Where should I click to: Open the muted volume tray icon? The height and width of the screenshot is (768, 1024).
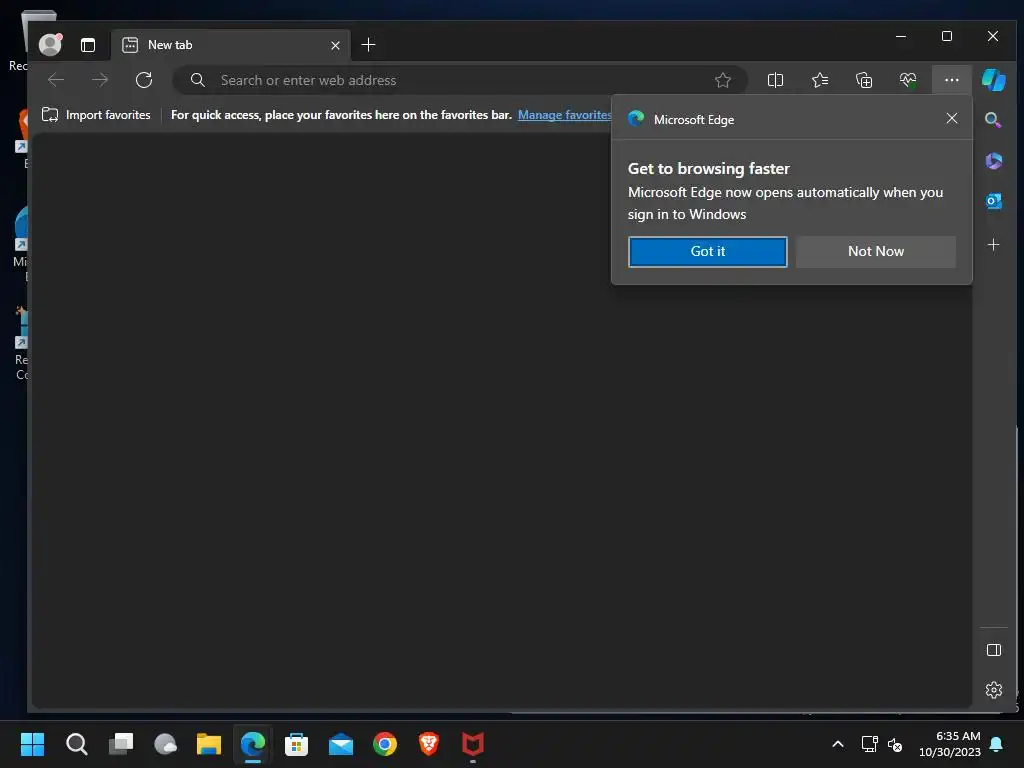click(x=895, y=744)
